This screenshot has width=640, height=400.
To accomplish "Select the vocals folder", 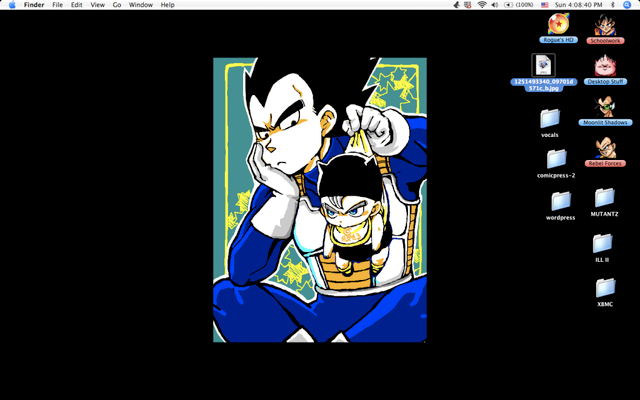I will [x=549, y=118].
